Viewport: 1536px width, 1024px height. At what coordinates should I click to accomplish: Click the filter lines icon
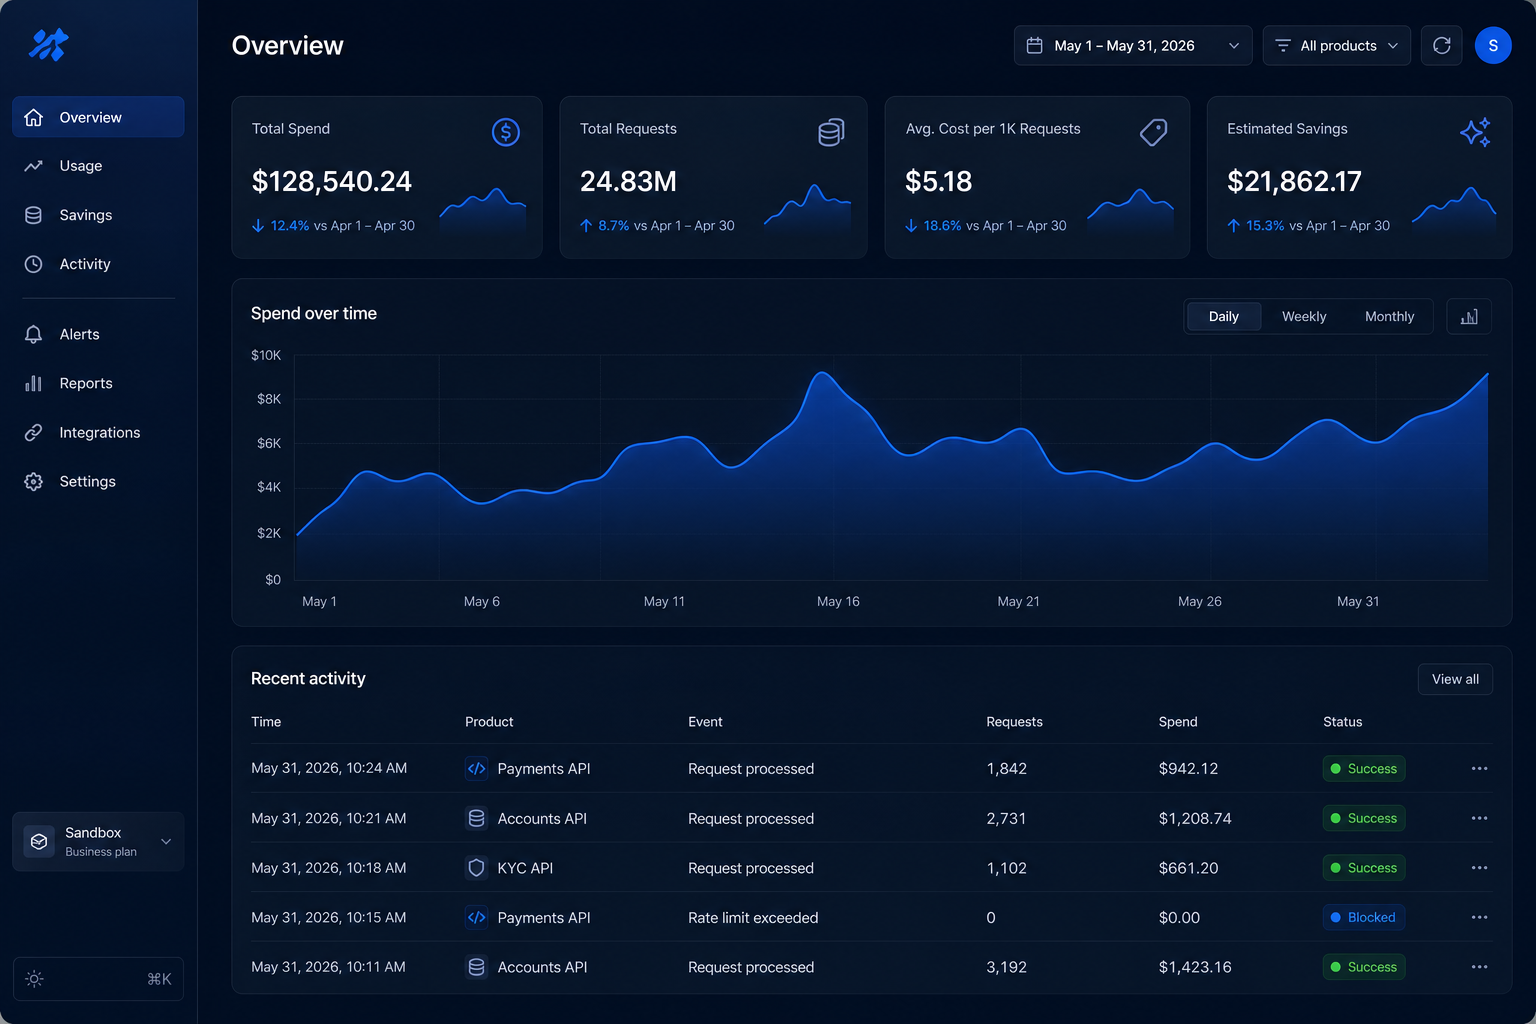click(x=1283, y=46)
